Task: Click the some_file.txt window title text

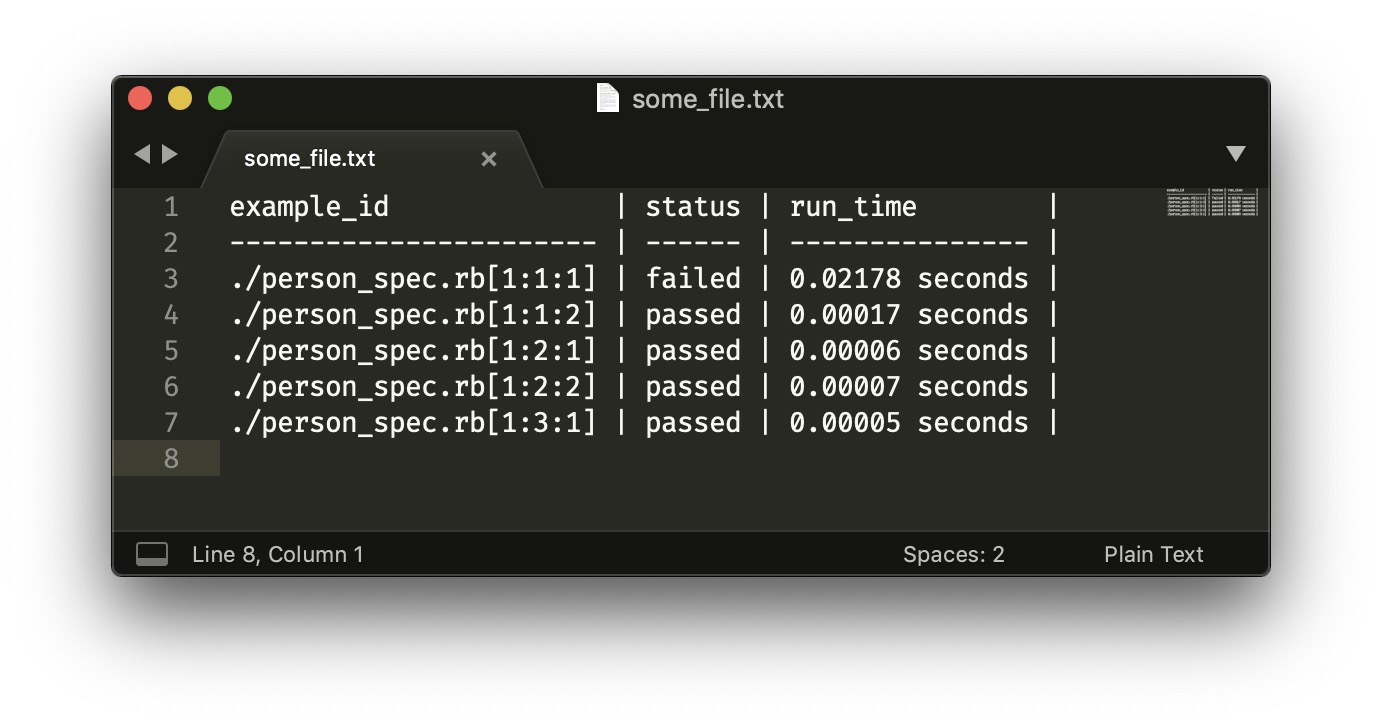Action: [x=708, y=99]
